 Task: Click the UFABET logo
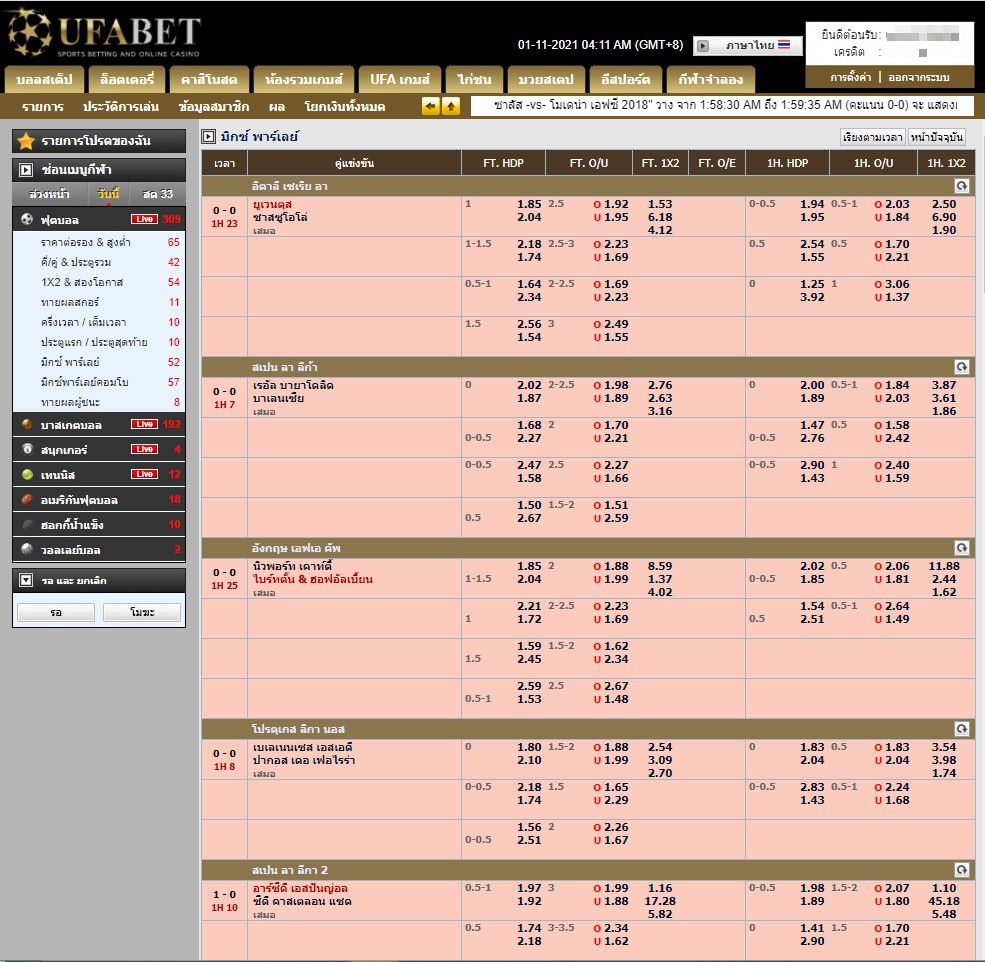(104, 35)
